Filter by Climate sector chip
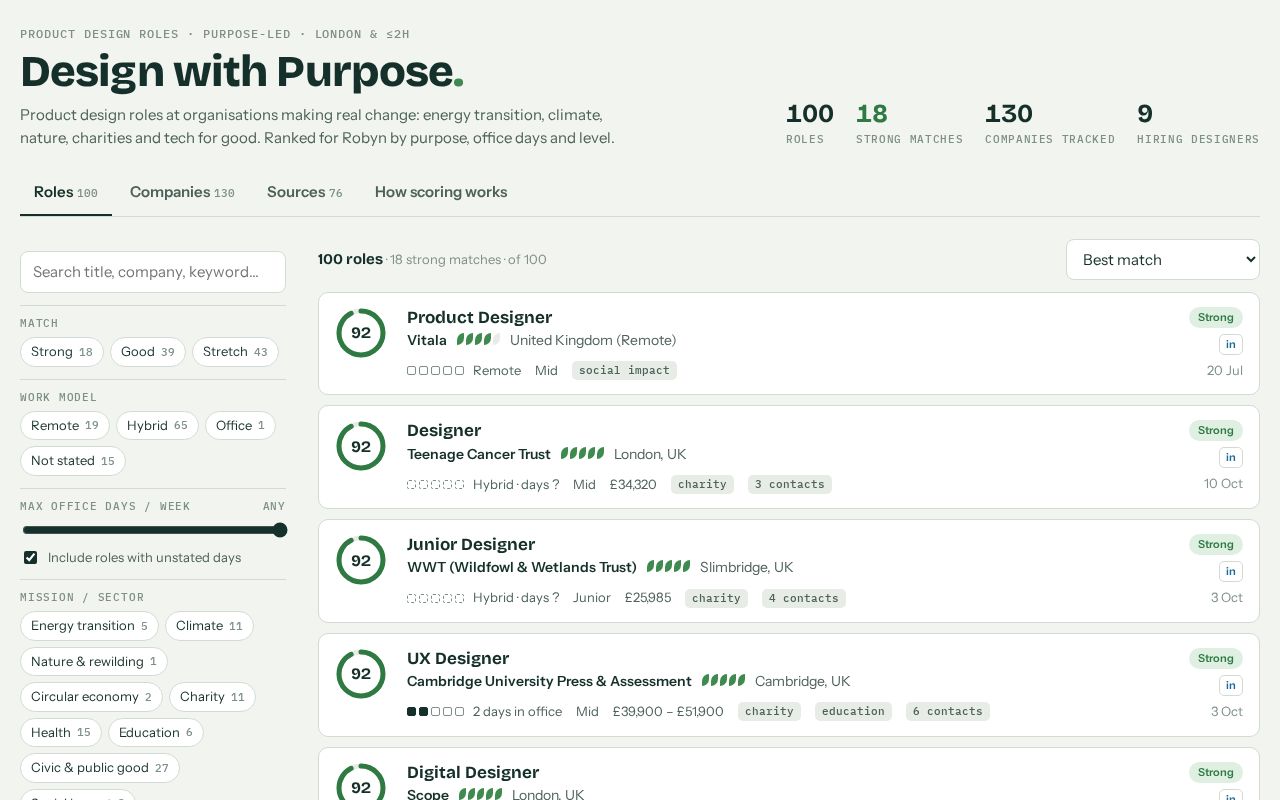1280x800 pixels. pos(209,626)
